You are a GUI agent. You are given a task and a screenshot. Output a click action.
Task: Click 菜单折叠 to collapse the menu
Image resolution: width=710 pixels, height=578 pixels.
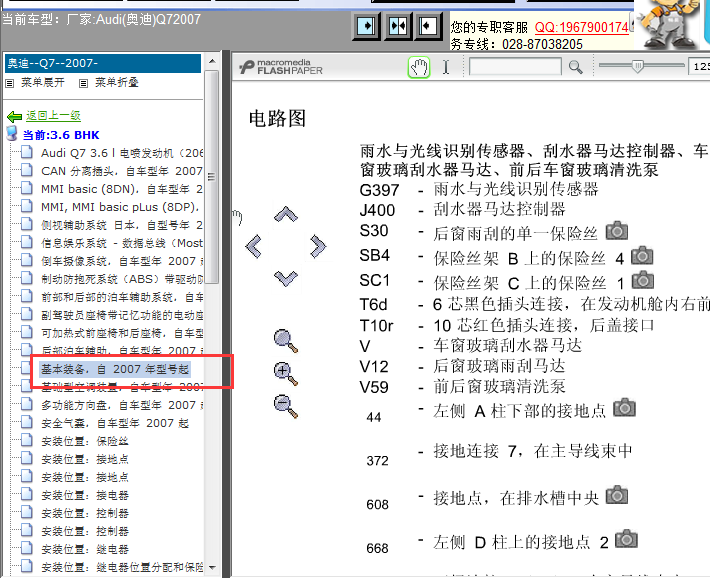[117, 82]
